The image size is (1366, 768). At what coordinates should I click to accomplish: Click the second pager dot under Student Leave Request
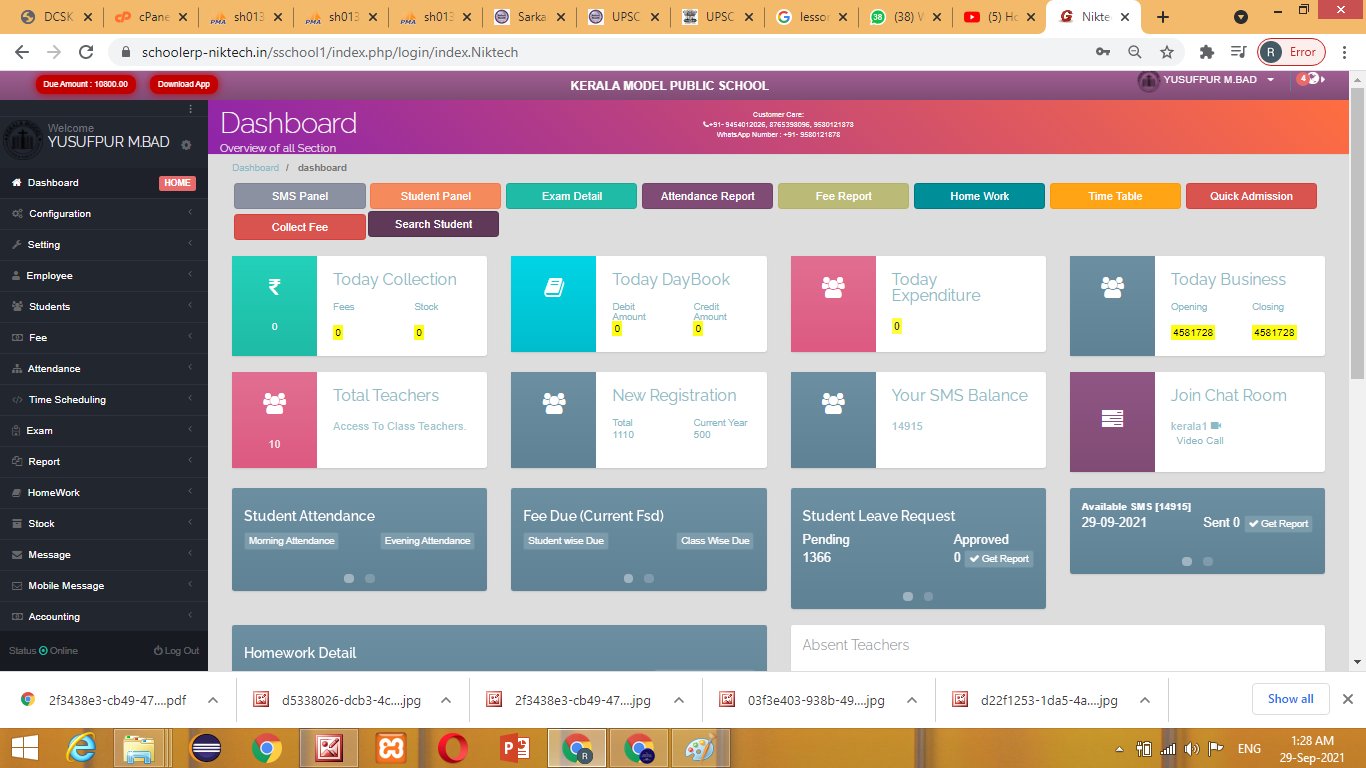[928, 596]
